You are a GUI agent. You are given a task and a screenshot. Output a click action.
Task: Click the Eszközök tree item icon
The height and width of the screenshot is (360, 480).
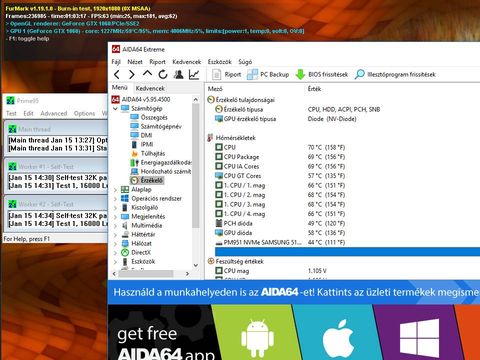(x=125, y=262)
